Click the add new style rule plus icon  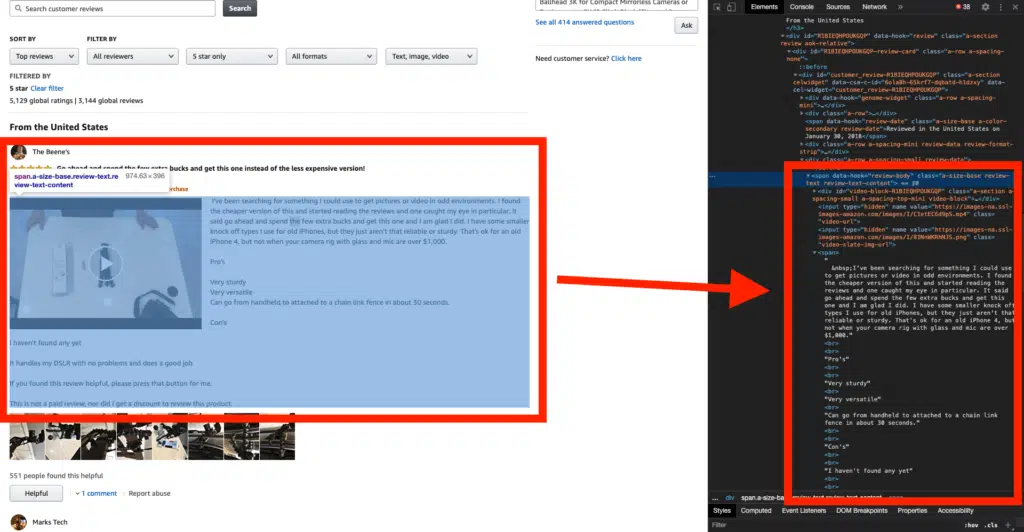1008,525
